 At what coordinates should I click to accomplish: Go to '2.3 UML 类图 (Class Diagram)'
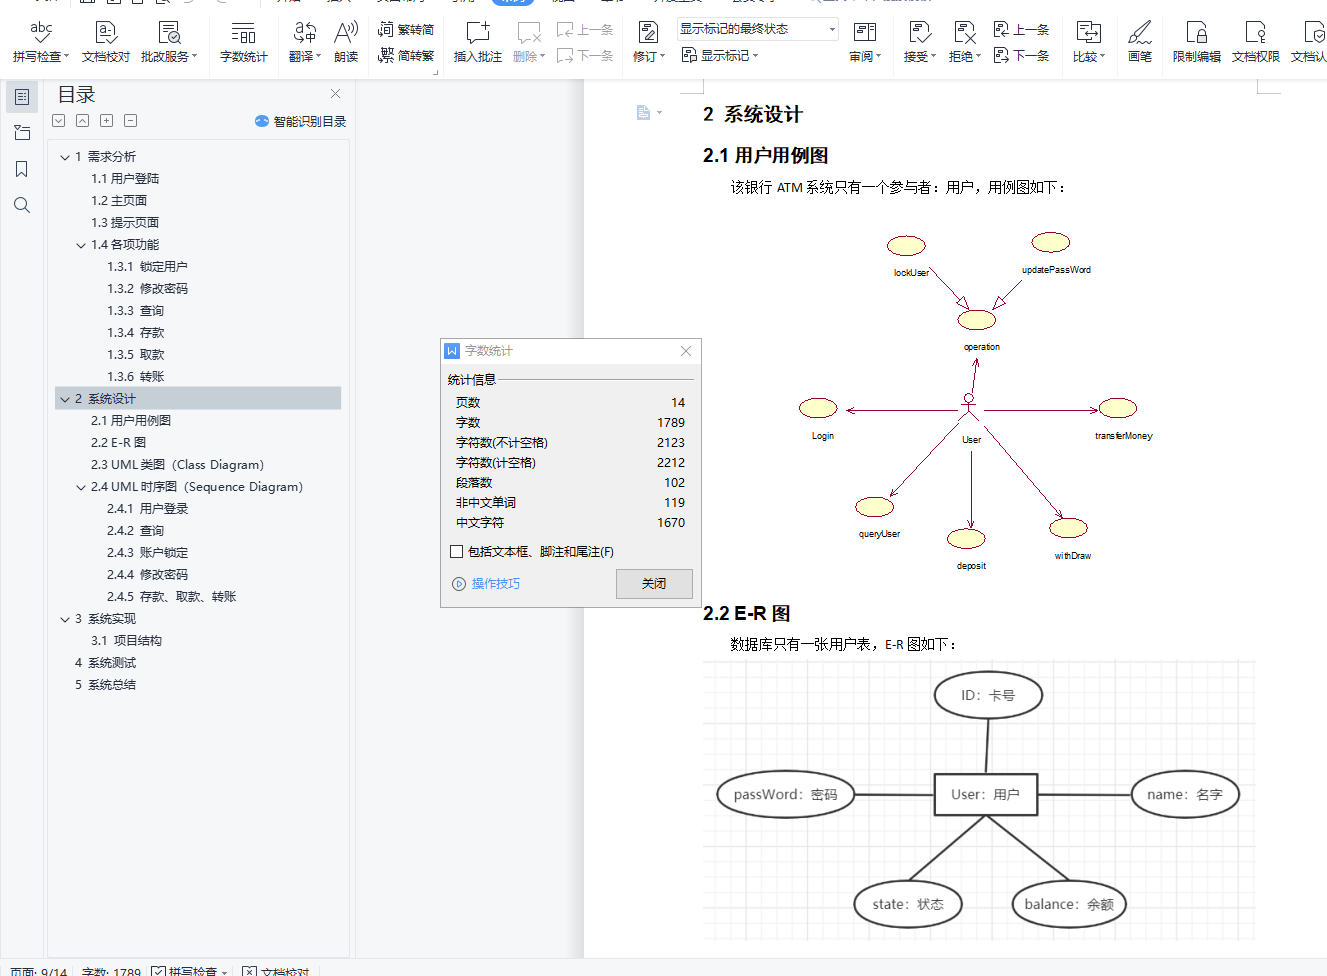[177, 465]
